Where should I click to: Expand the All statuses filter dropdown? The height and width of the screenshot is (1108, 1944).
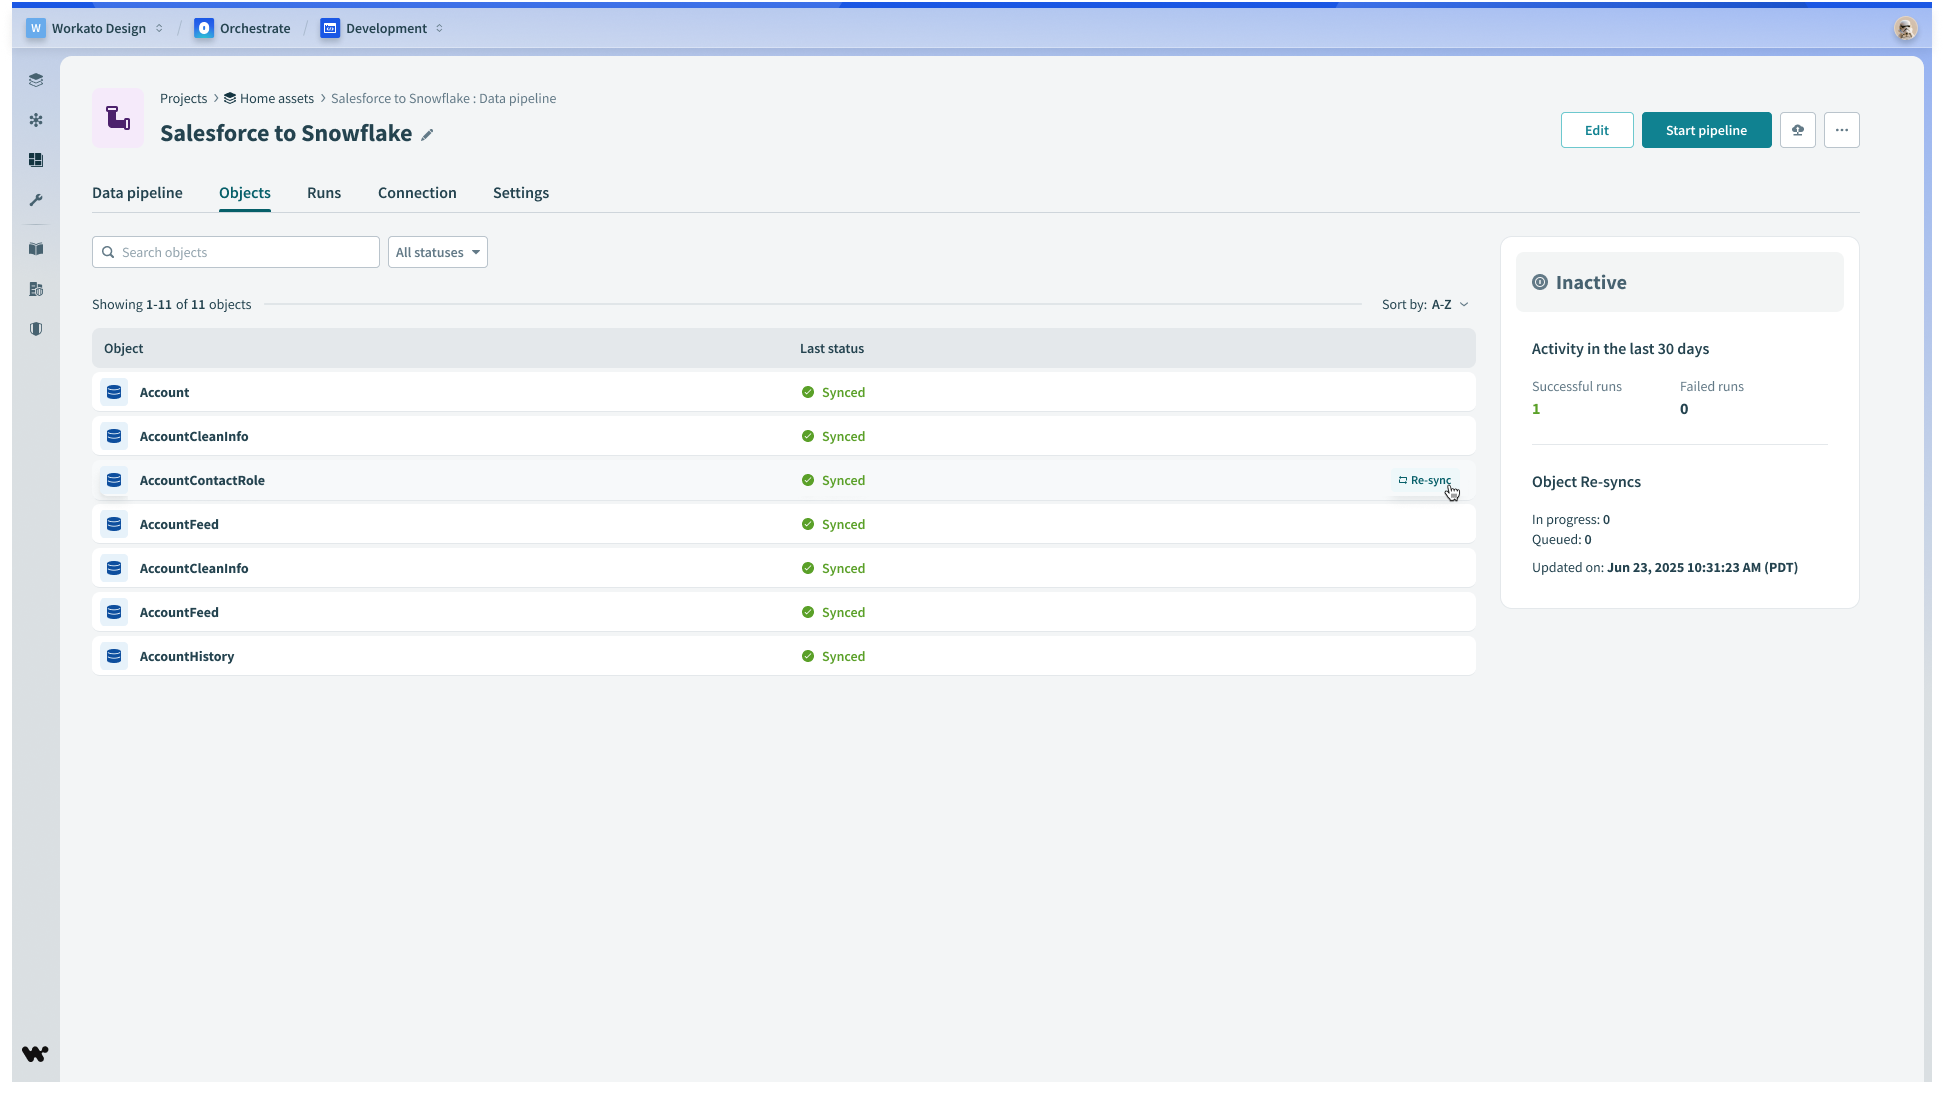coord(438,252)
